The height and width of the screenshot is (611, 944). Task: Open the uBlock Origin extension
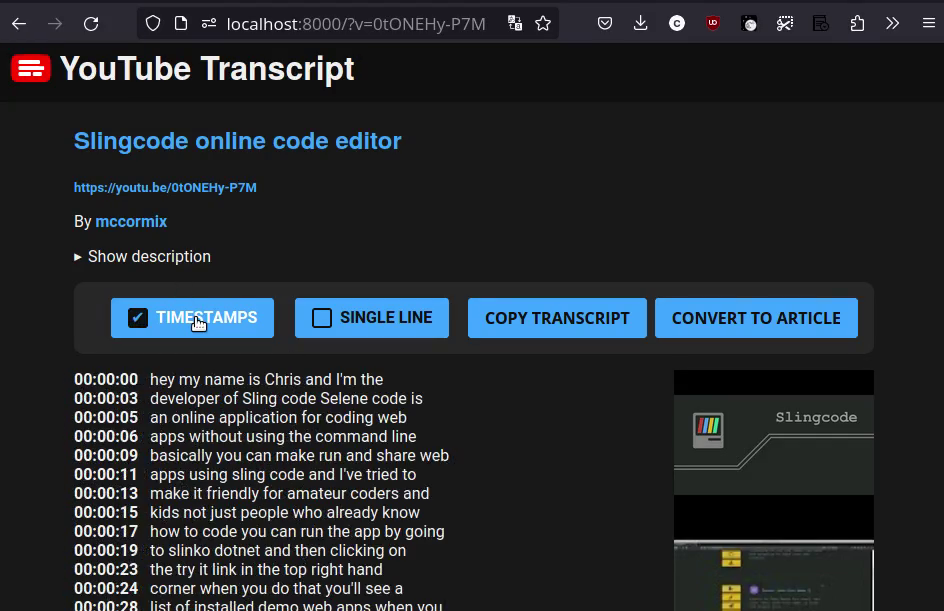click(713, 23)
